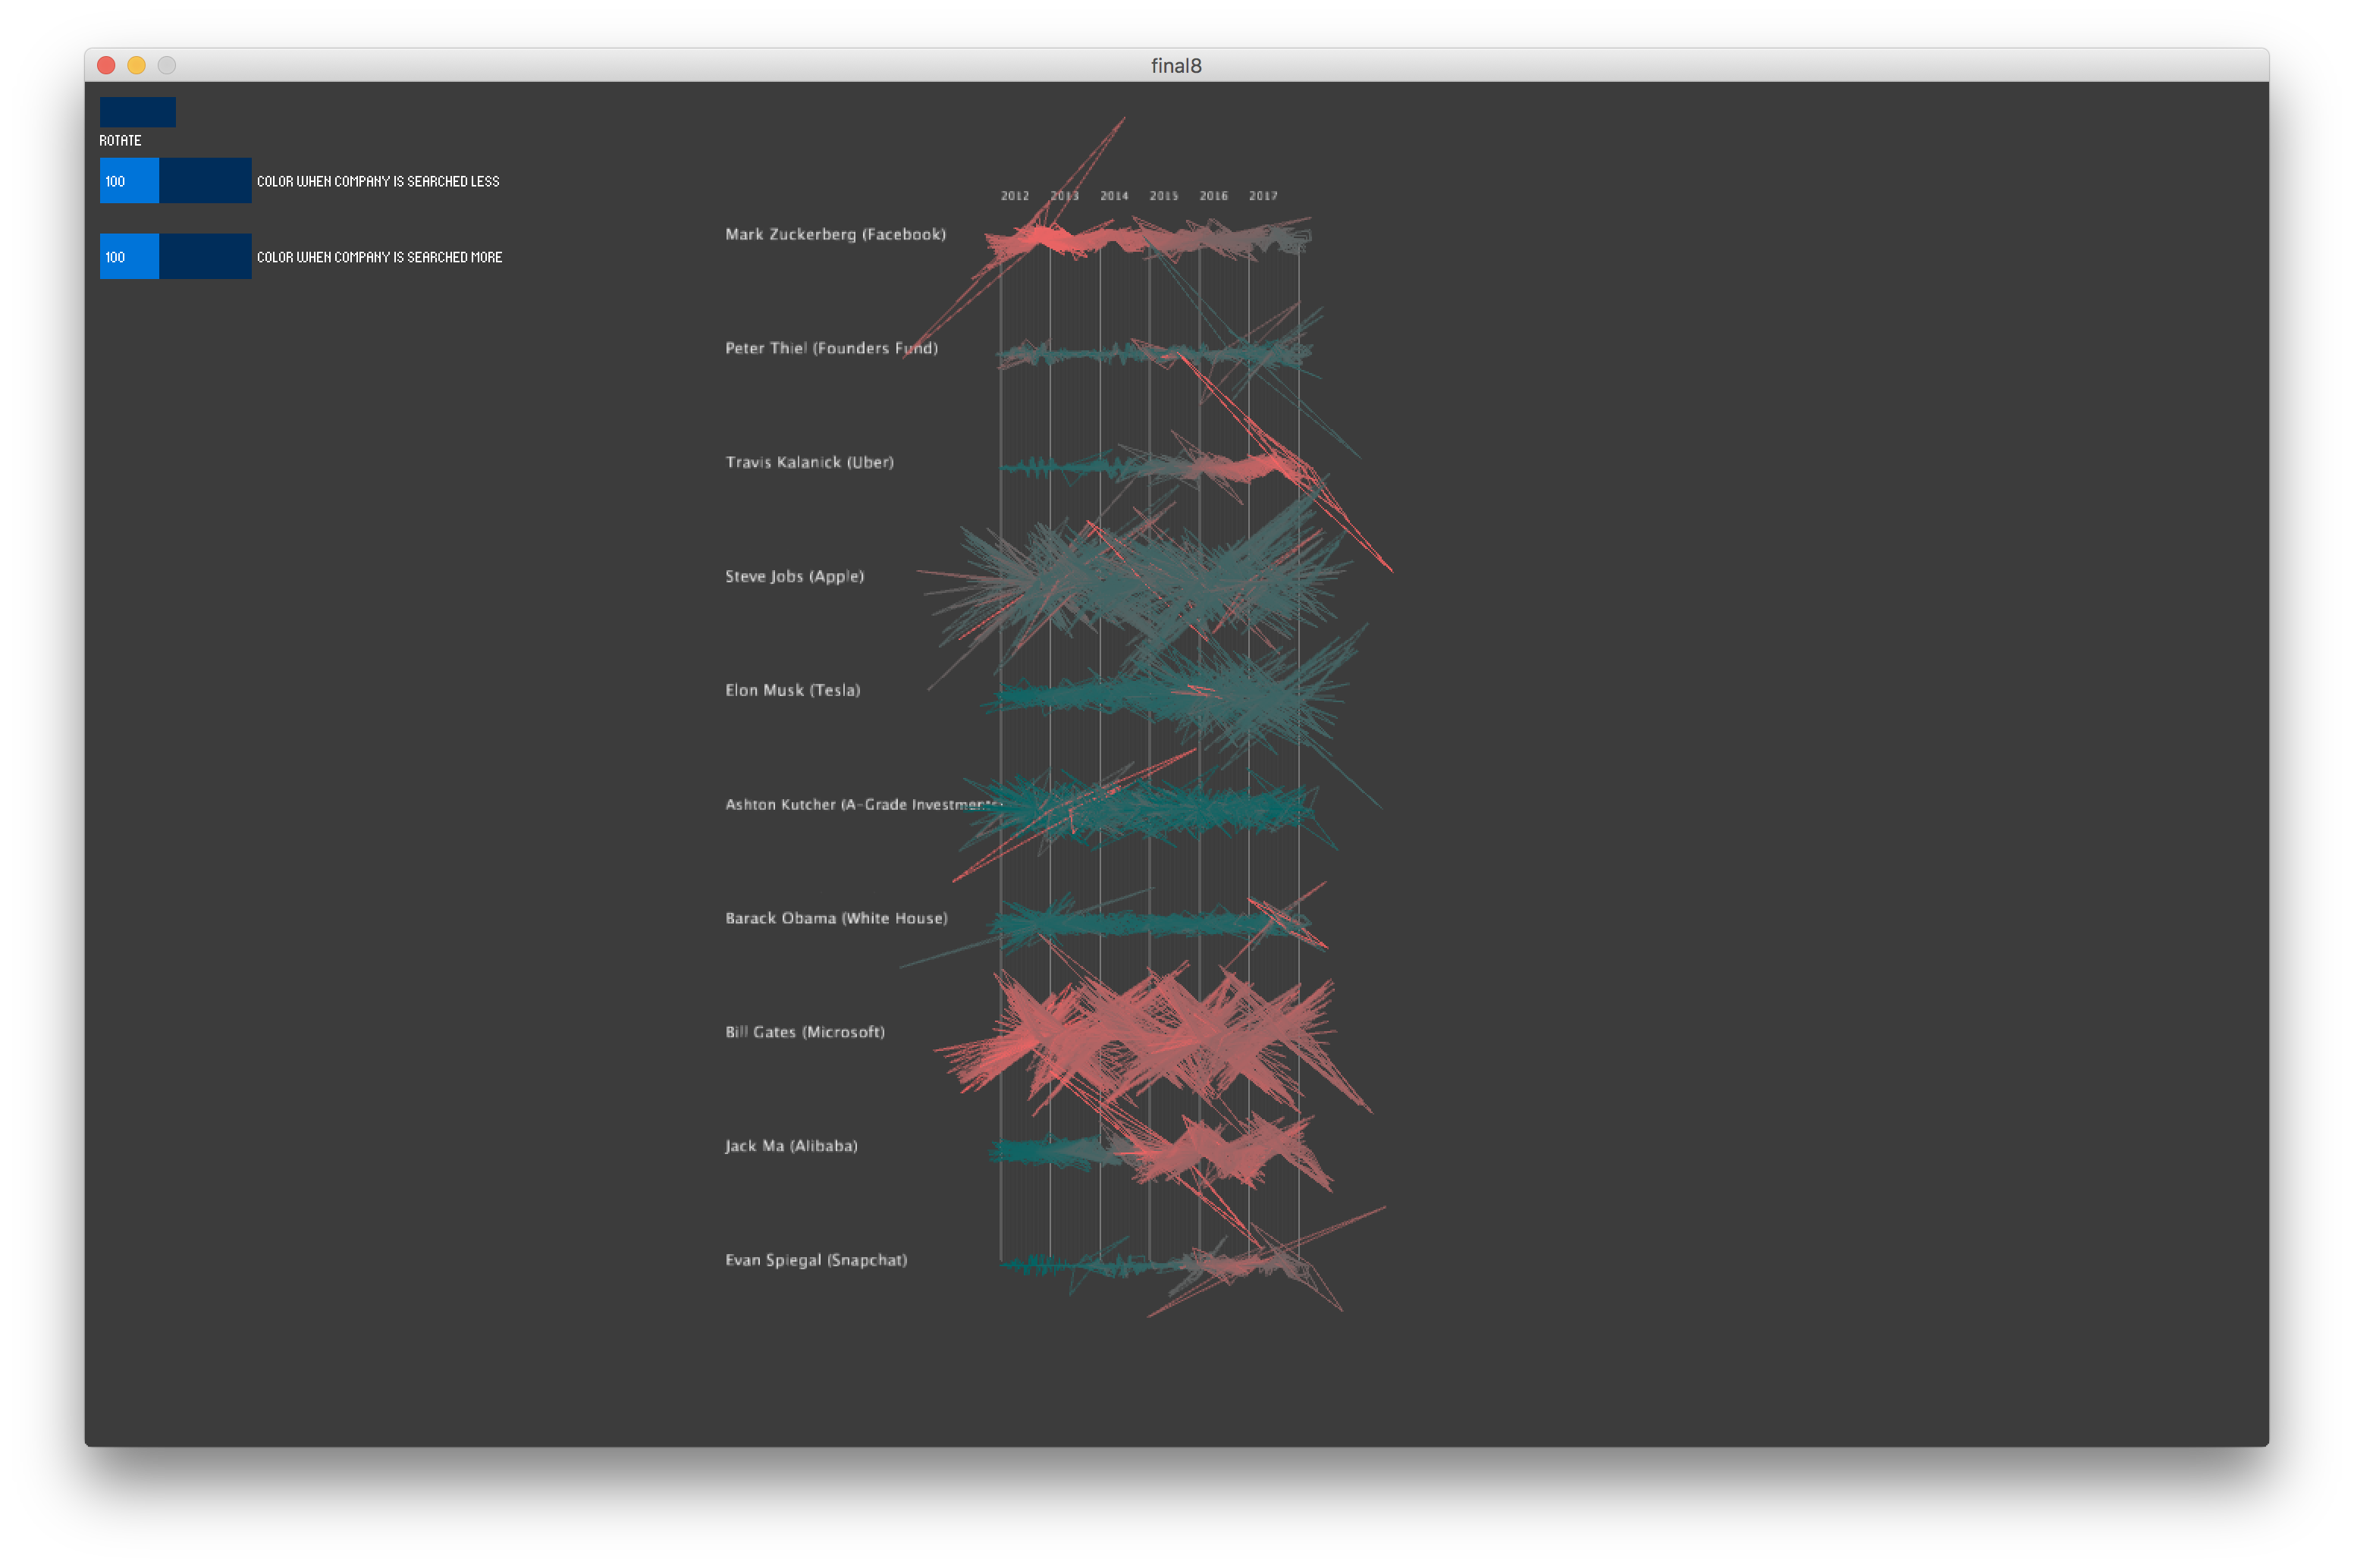The image size is (2354, 1568).
Task: Click the 2017 year marker
Action: [1263, 196]
